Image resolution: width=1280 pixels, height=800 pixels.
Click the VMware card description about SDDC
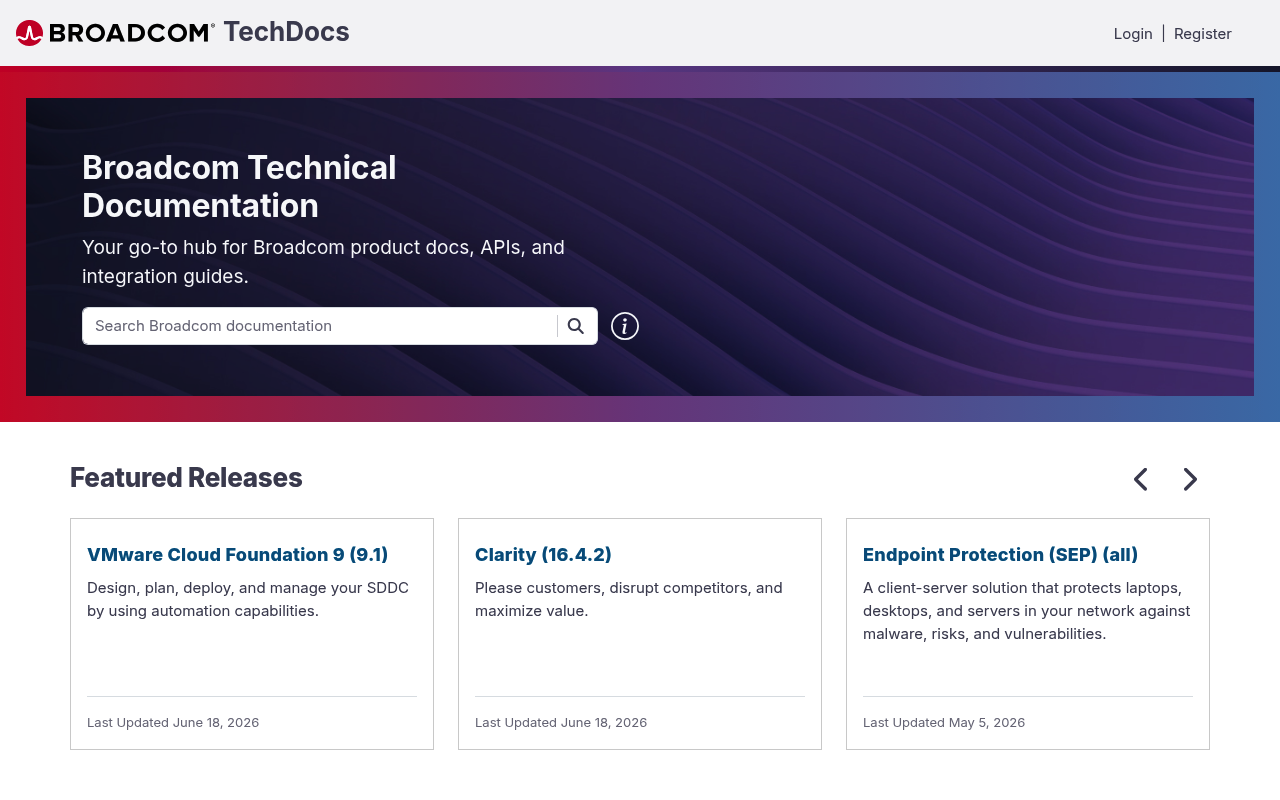tap(248, 599)
